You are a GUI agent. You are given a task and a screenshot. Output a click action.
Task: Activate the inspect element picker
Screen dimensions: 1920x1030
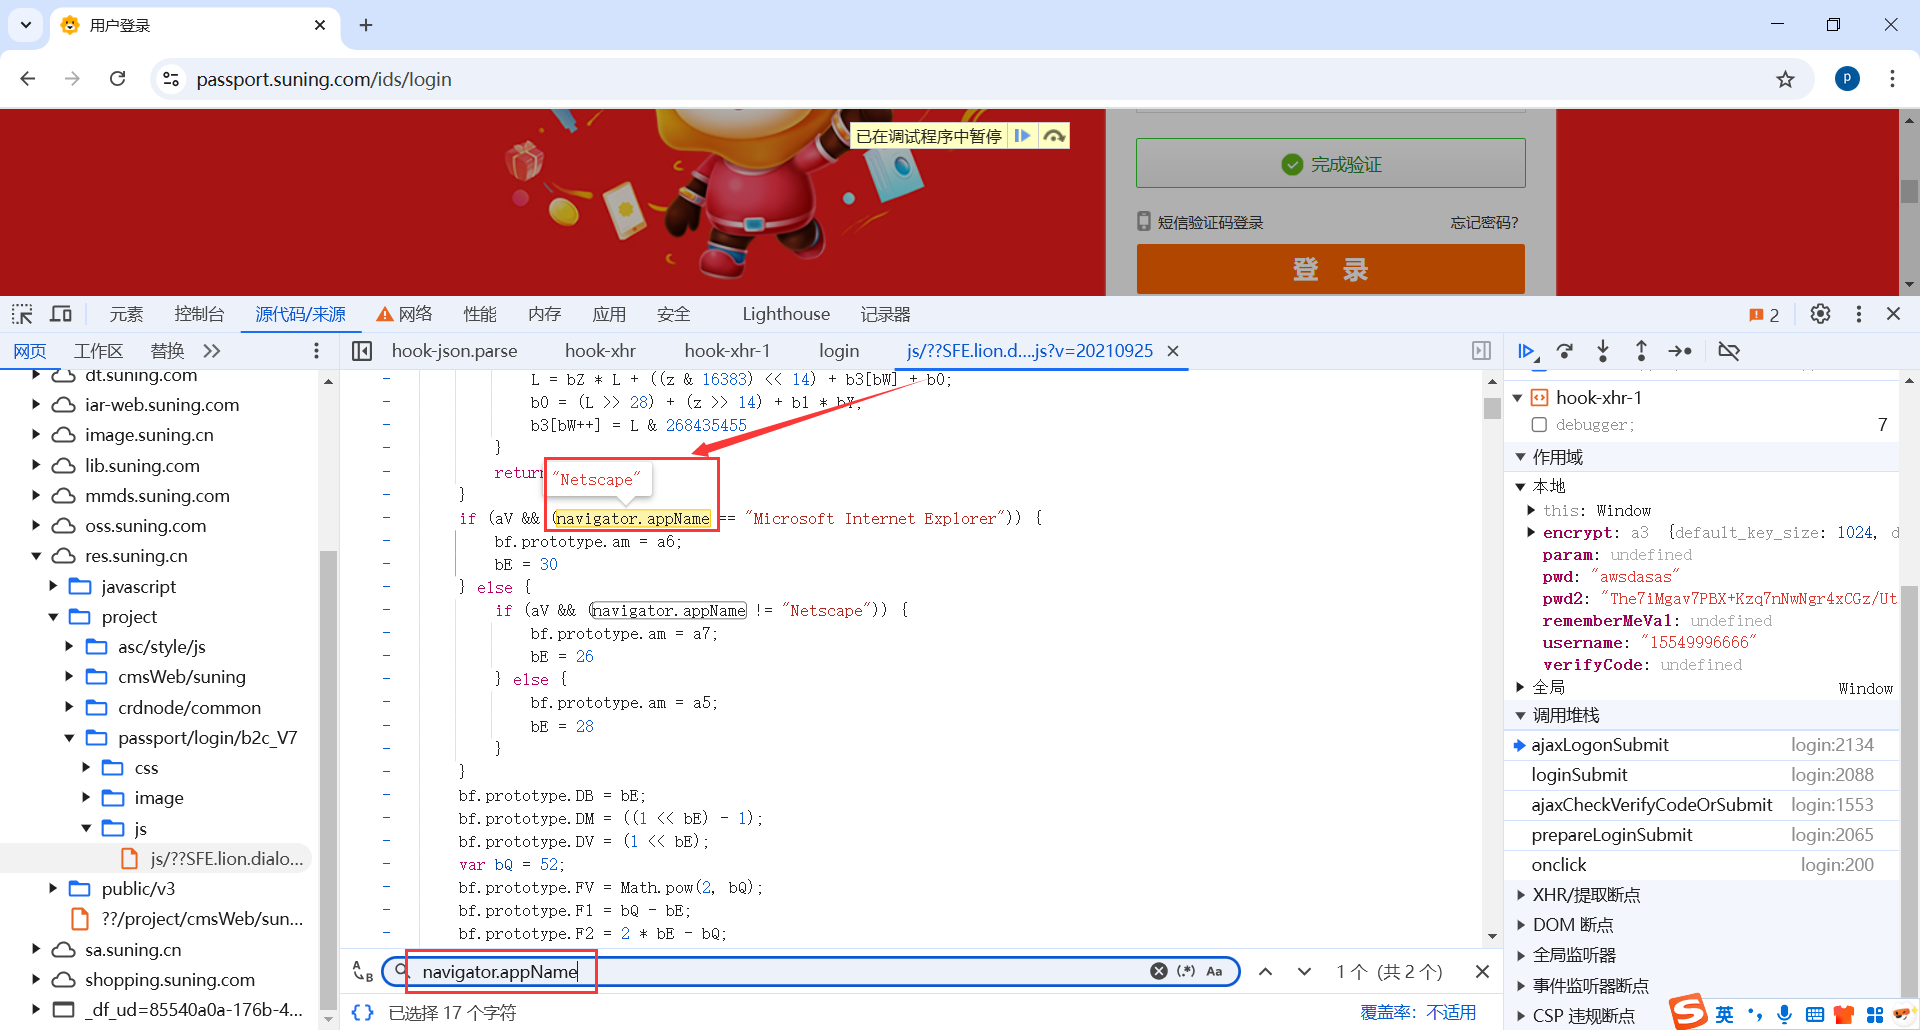[22, 314]
